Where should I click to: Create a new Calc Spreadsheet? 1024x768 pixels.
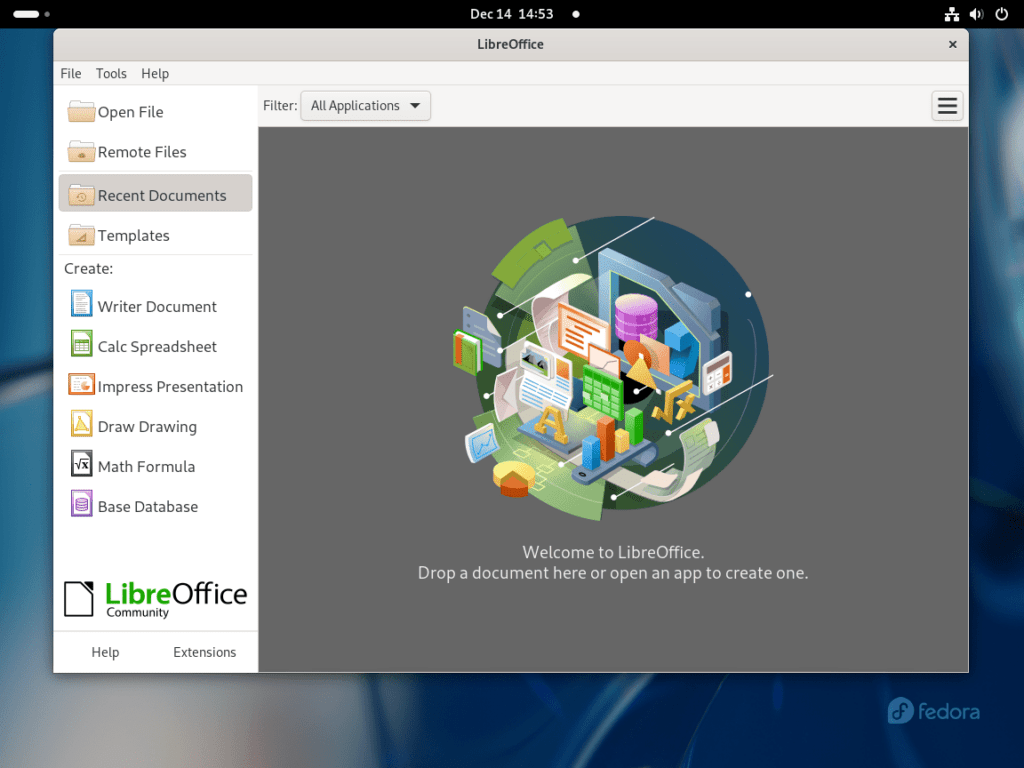pos(157,345)
